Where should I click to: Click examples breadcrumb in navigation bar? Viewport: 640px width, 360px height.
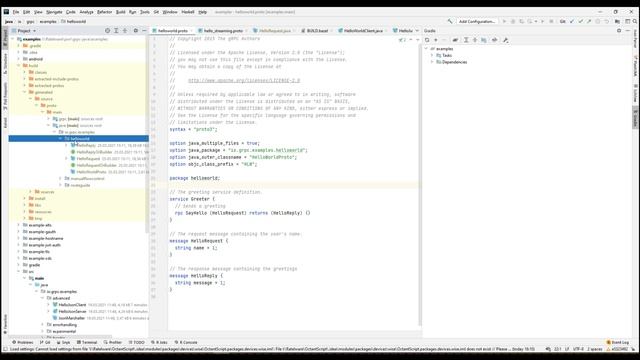[x=48, y=21]
